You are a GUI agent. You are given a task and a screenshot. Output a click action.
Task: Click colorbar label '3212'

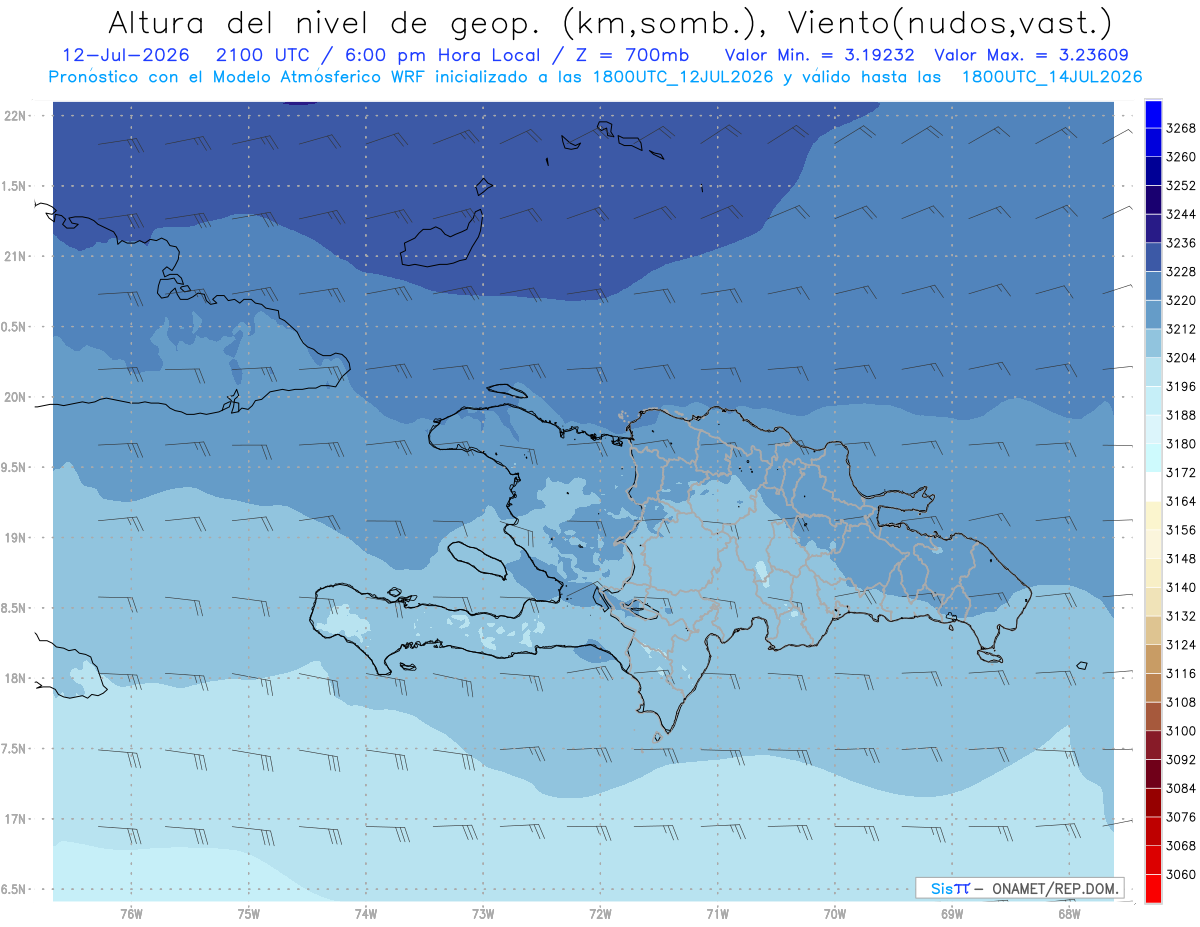[1181, 329]
